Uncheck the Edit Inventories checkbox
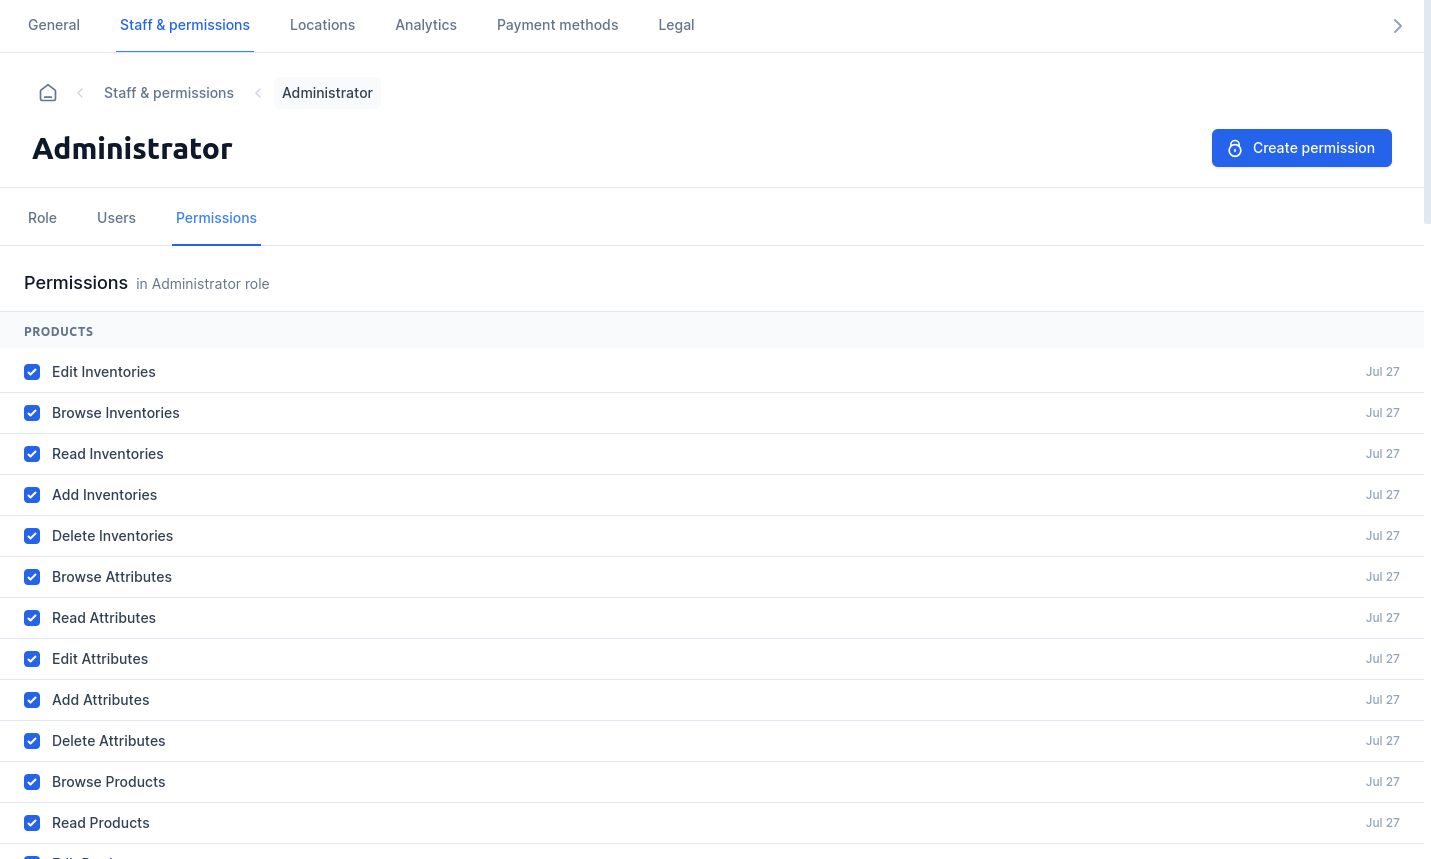 (x=32, y=372)
